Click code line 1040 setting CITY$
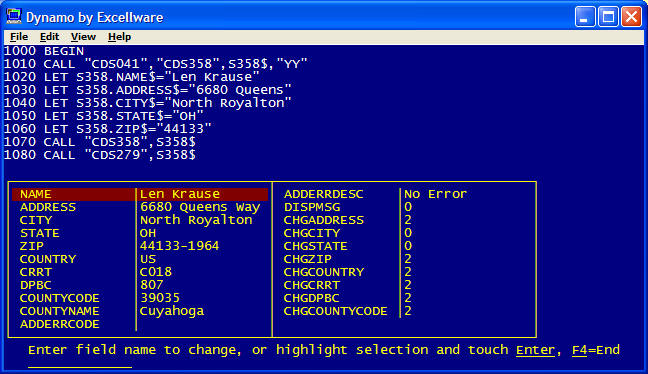 [x=148, y=103]
